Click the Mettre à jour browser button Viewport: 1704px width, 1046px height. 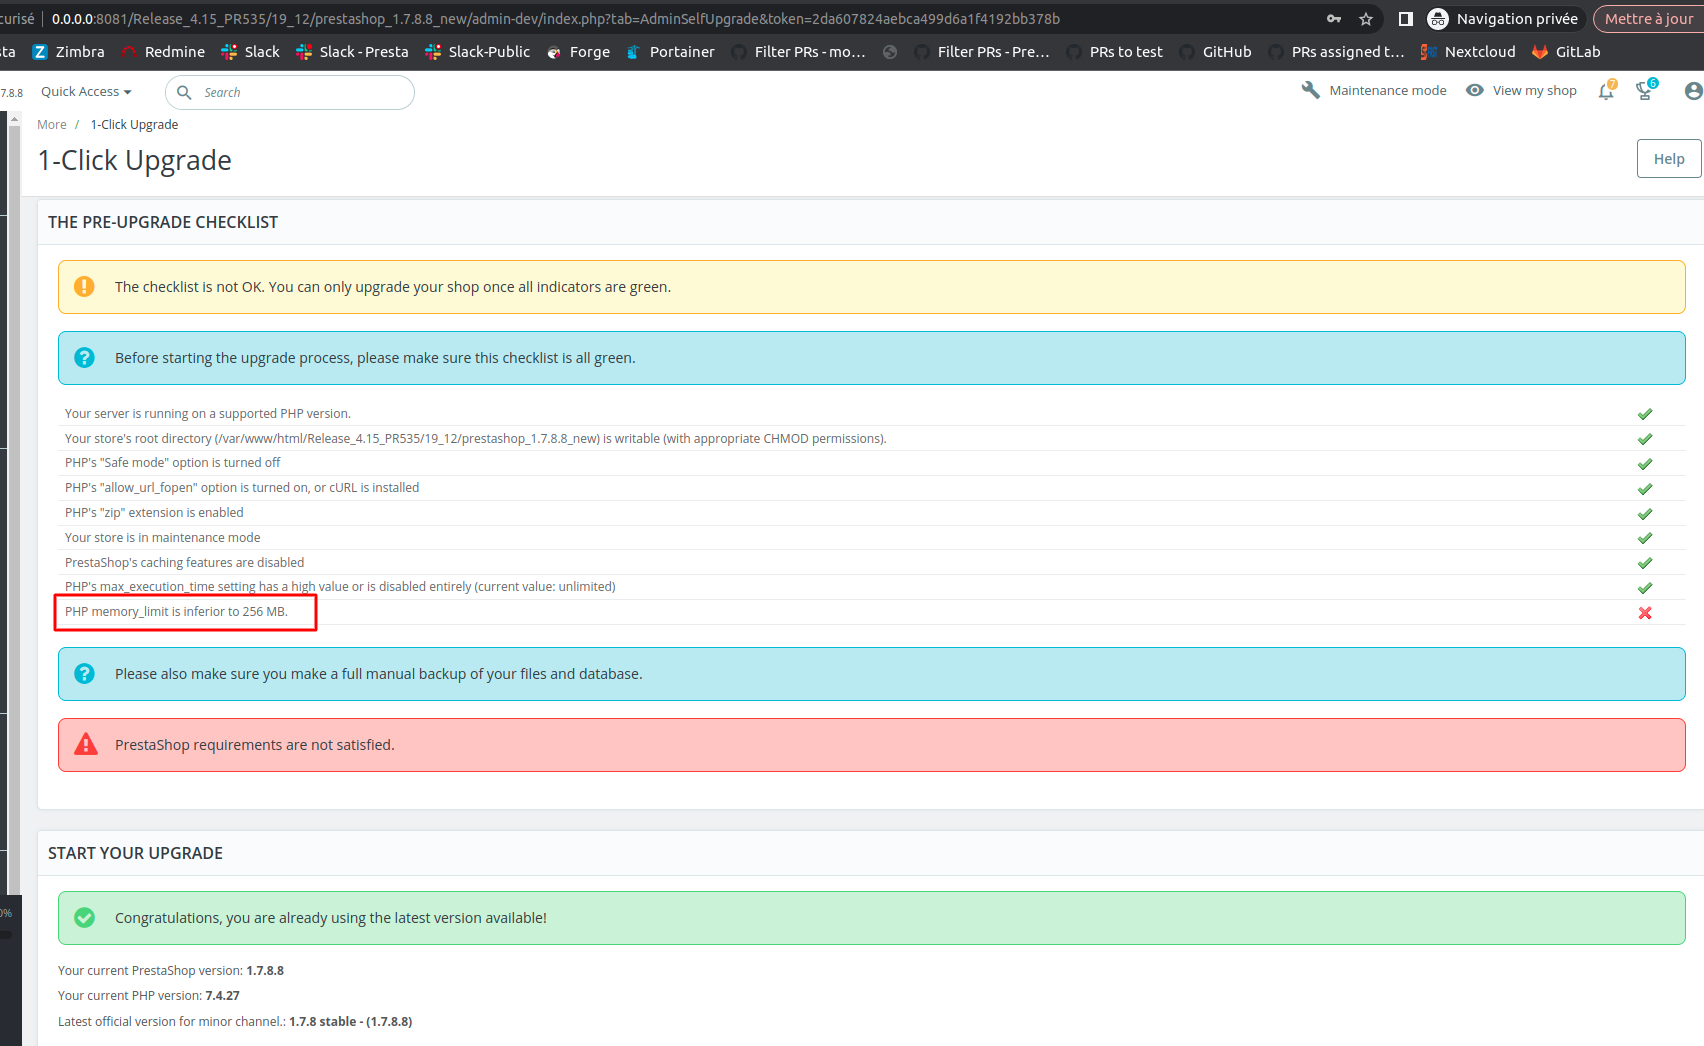tap(1649, 19)
